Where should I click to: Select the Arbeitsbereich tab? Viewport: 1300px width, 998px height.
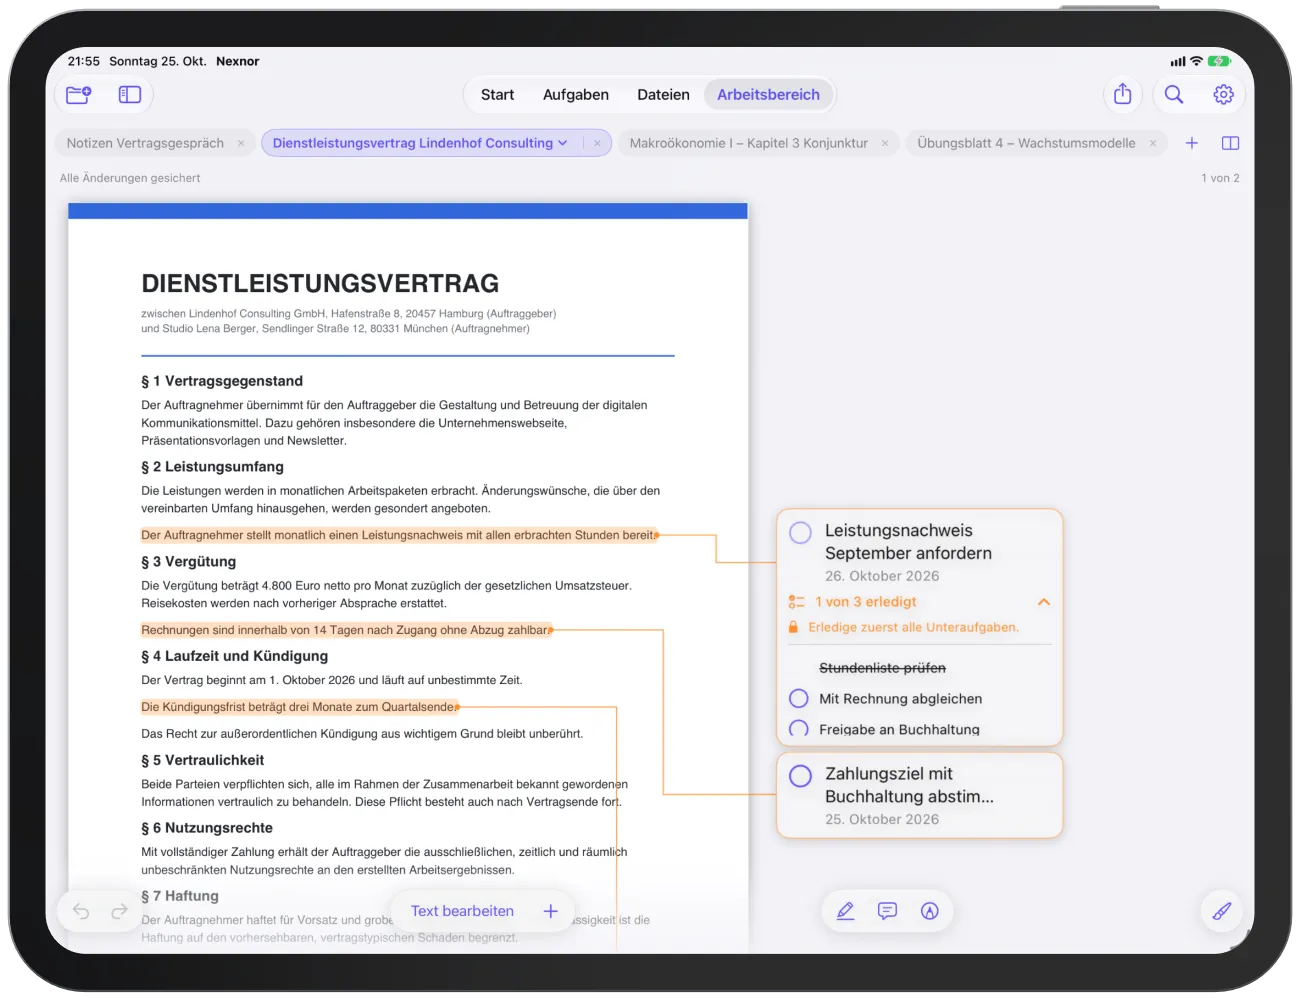768,95
